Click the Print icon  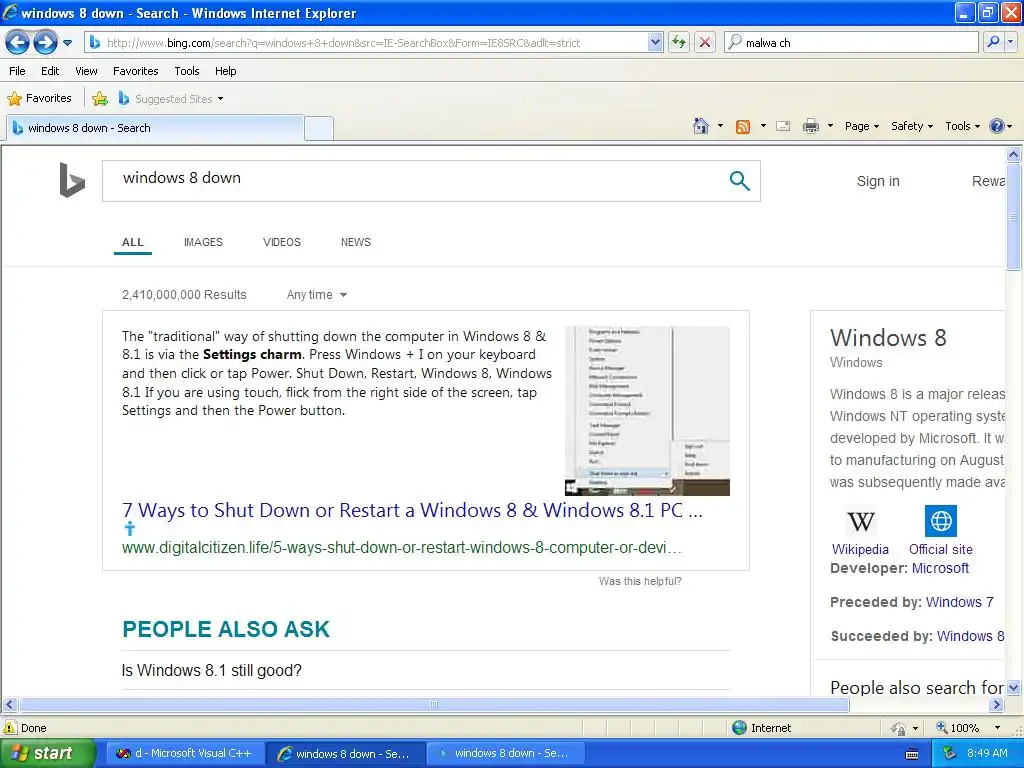pyautogui.click(x=810, y=126)
